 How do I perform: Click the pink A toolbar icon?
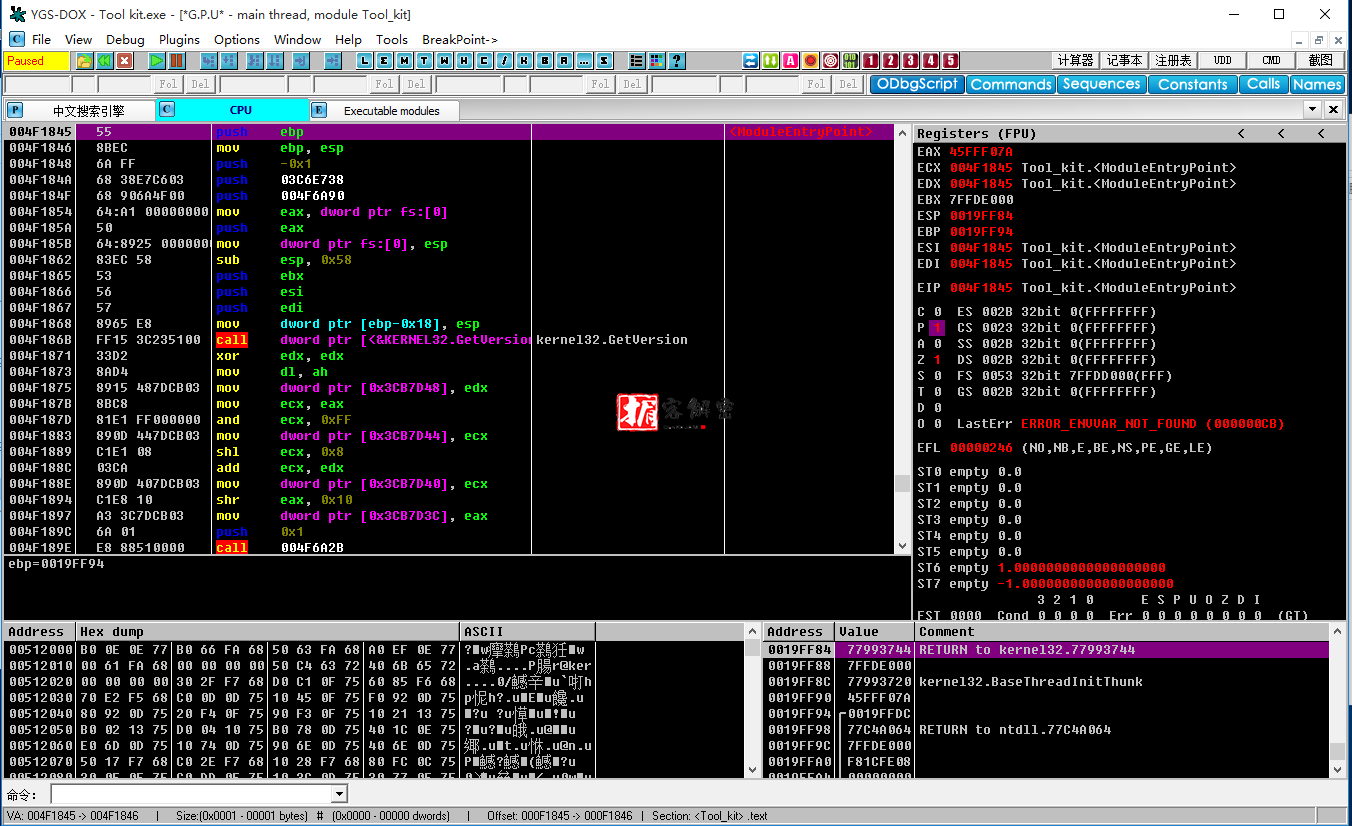click(790, 61)
